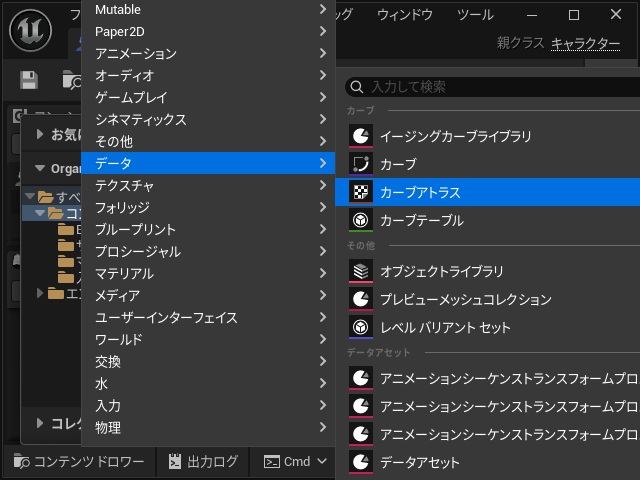The image size is (640, 480).
Task: Collapse the Organic project tree section
Action: [x=40, y=168]
